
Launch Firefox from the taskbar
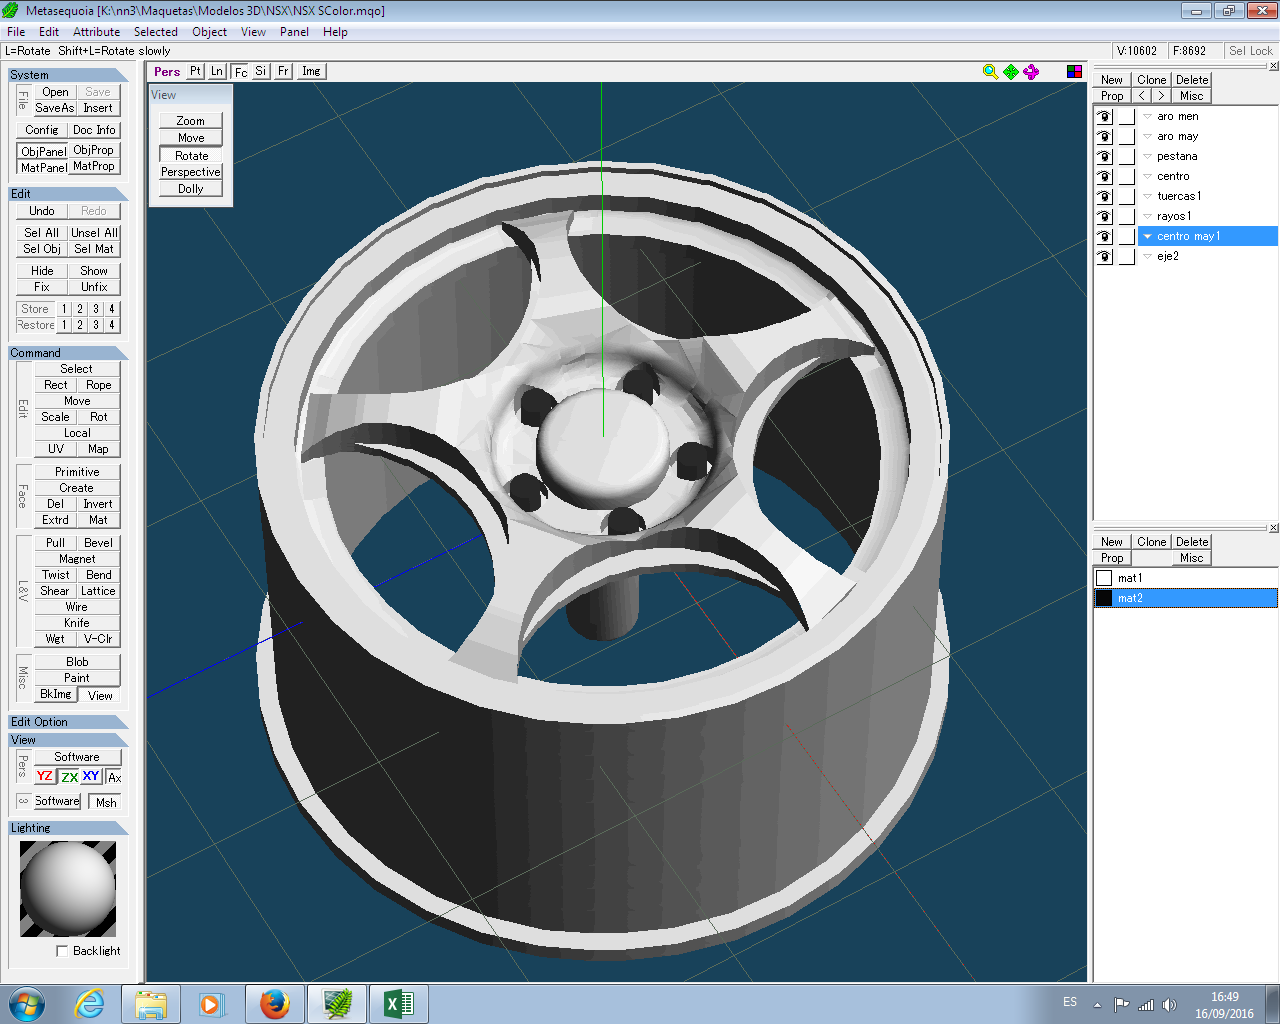tap(274, 1004)
